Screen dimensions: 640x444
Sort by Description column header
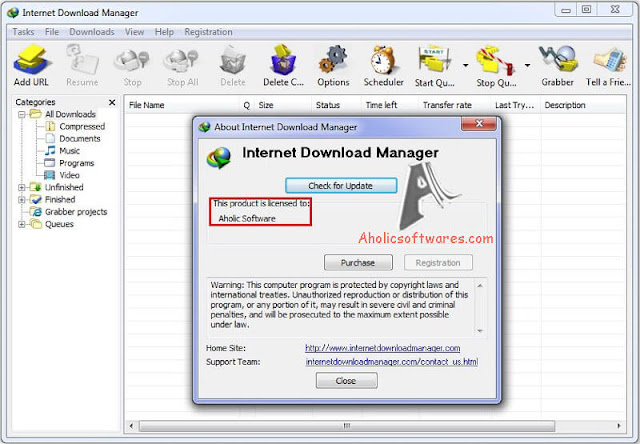(583, 105)
